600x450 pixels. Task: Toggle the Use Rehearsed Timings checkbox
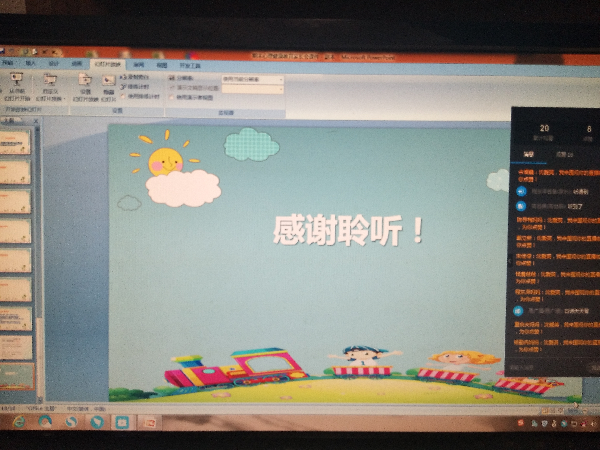123,96
